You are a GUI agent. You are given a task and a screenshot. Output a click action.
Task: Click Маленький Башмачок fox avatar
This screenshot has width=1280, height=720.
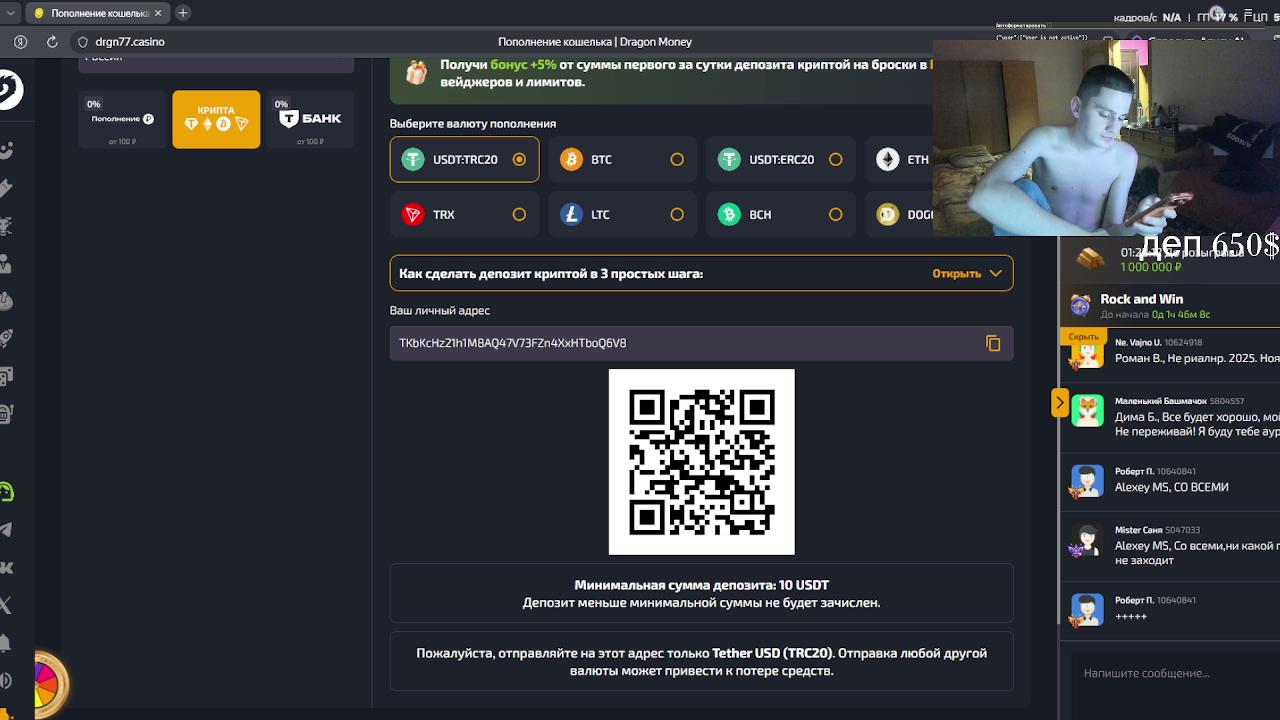tap(1087, 411)
